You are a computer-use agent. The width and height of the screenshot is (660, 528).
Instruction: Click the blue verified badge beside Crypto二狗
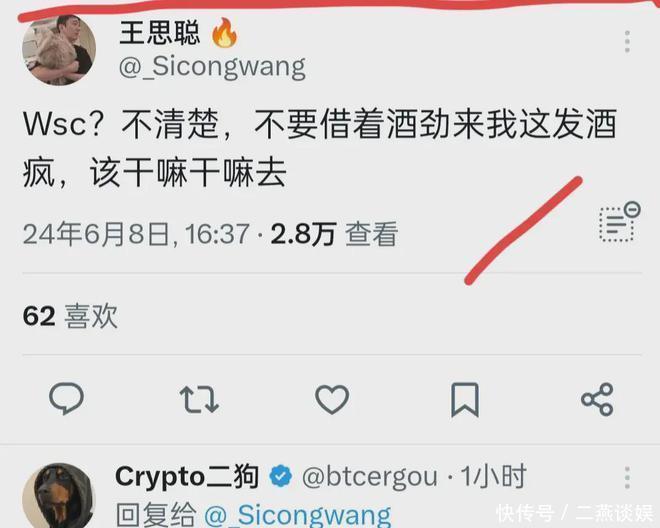tap(280, 477)
